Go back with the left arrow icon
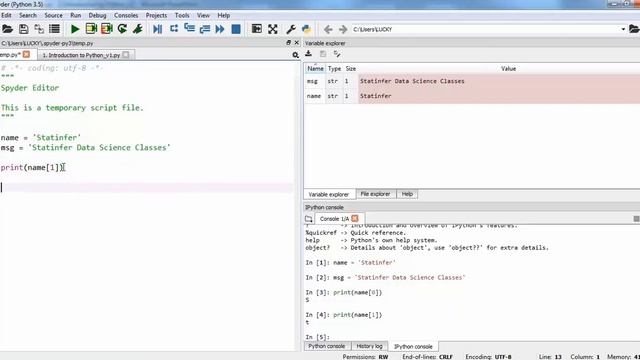 pyautogui.click(x=328, y=29)
